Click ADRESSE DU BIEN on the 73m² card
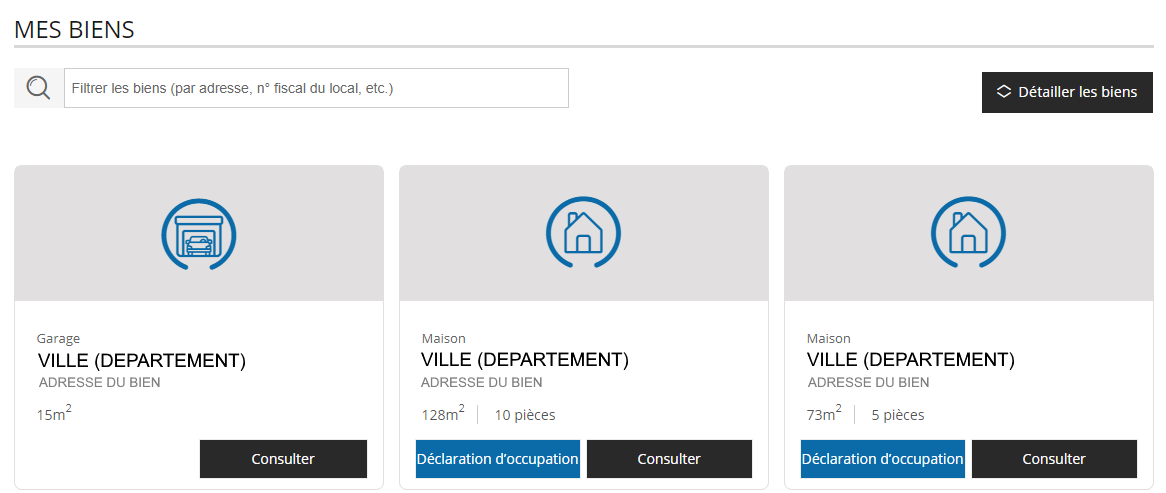The image size is (1166, 493). [869, 383]
